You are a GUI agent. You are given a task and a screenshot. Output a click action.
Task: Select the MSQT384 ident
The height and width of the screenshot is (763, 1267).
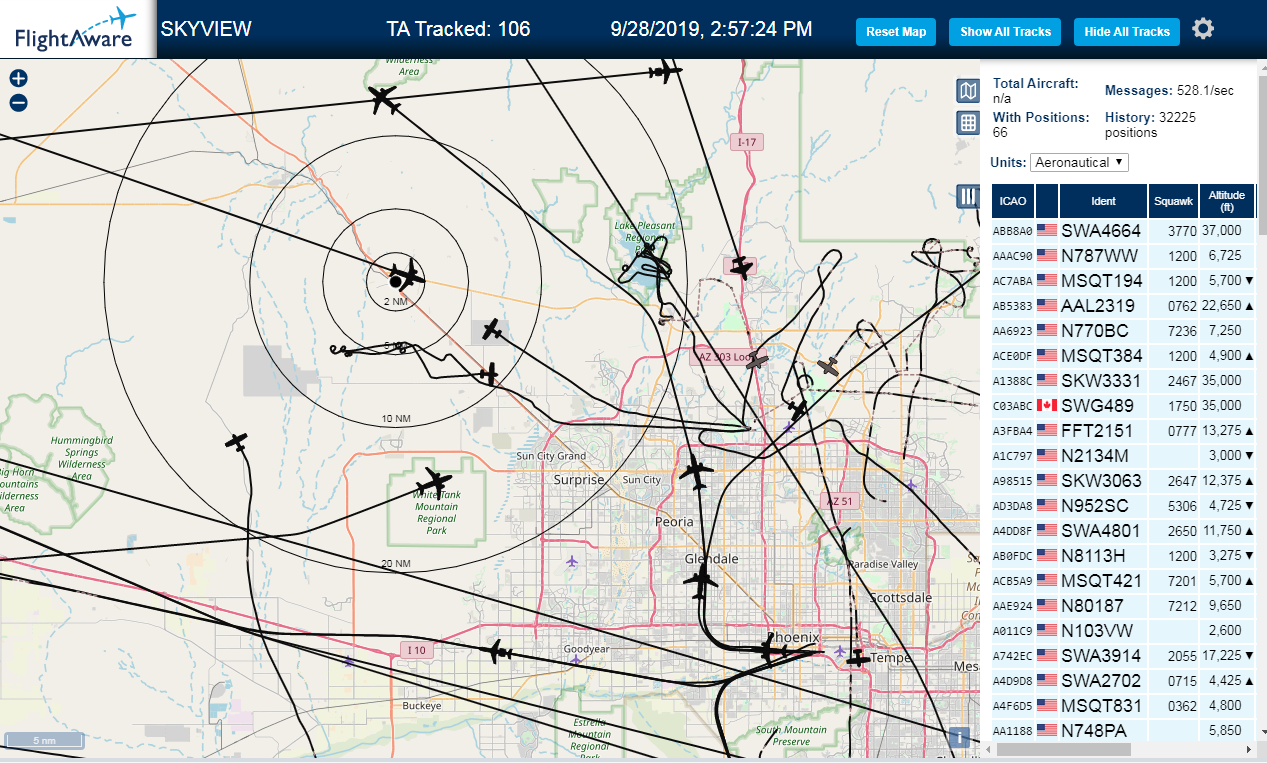pyautogui.click(x=1101, y=355)
